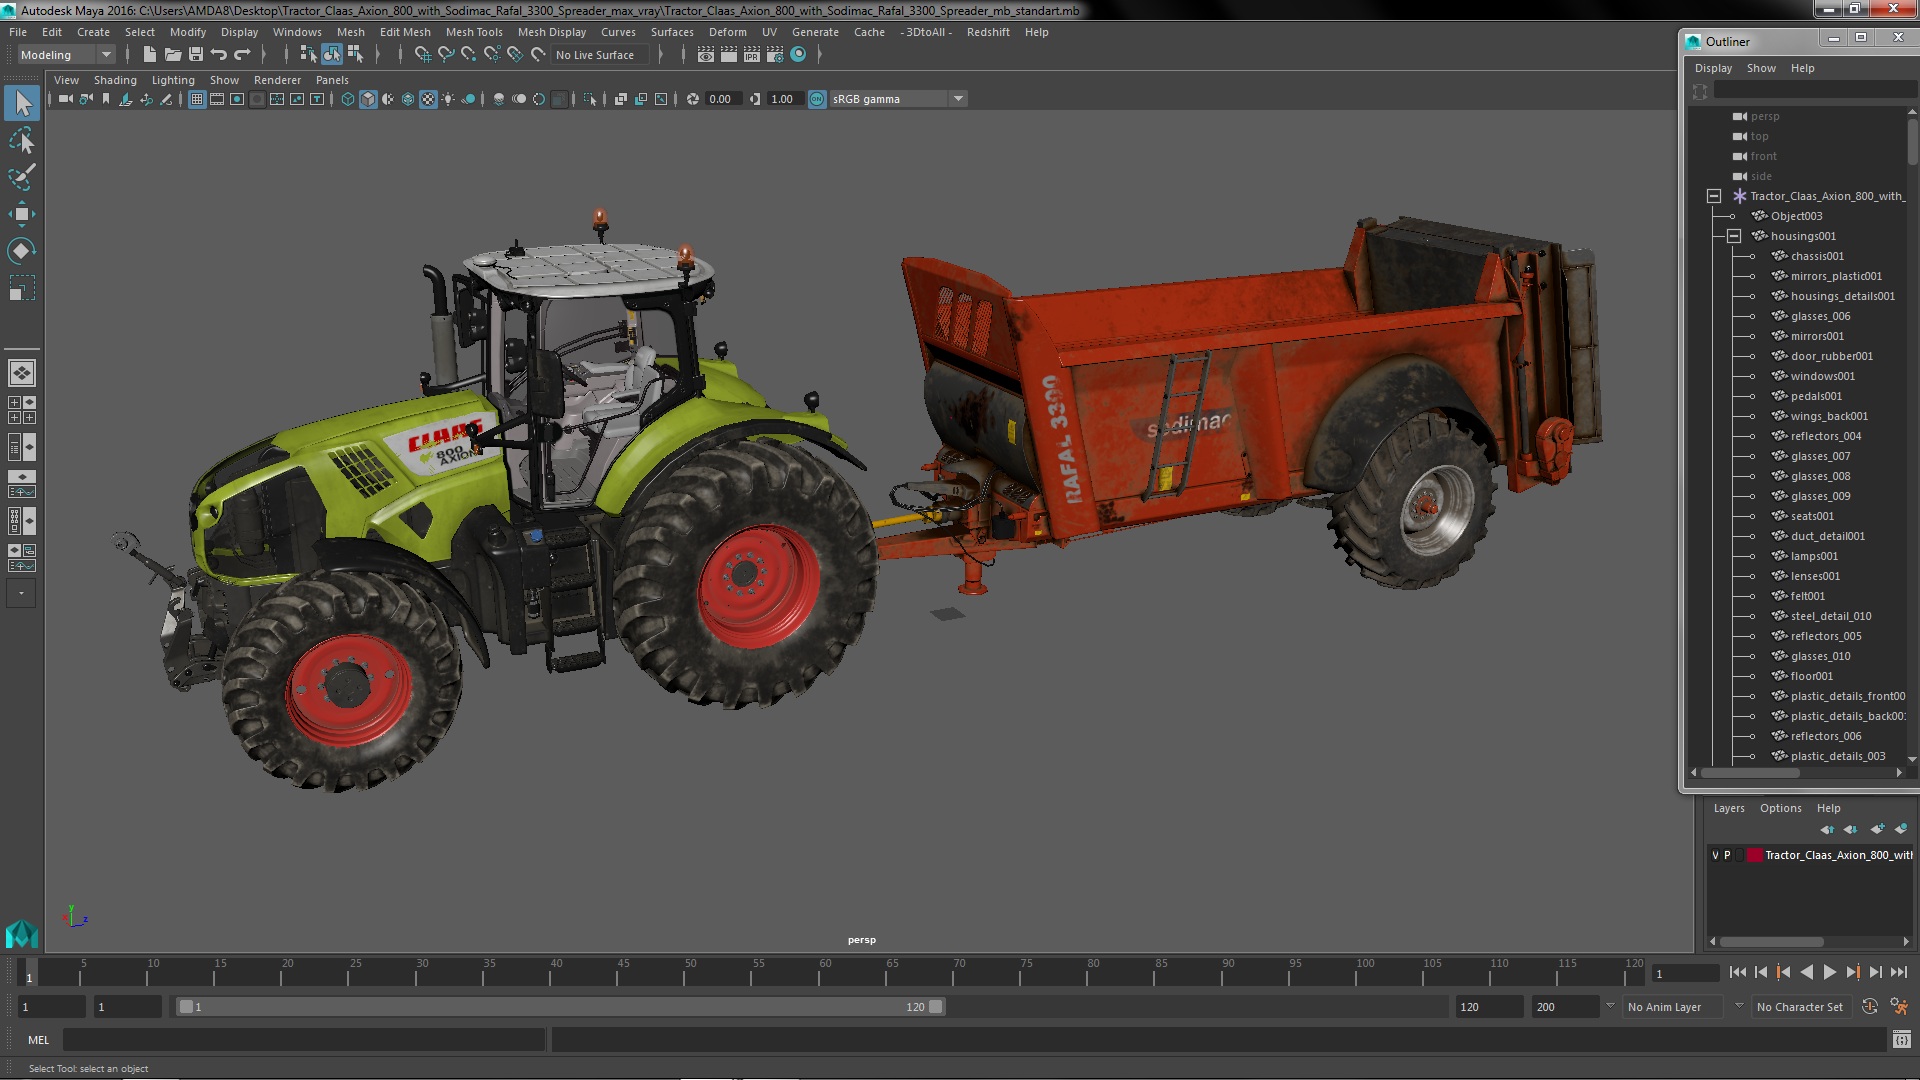1920x1080 pixels.
Task: Open Render Settings
Action: pos(775,55)
